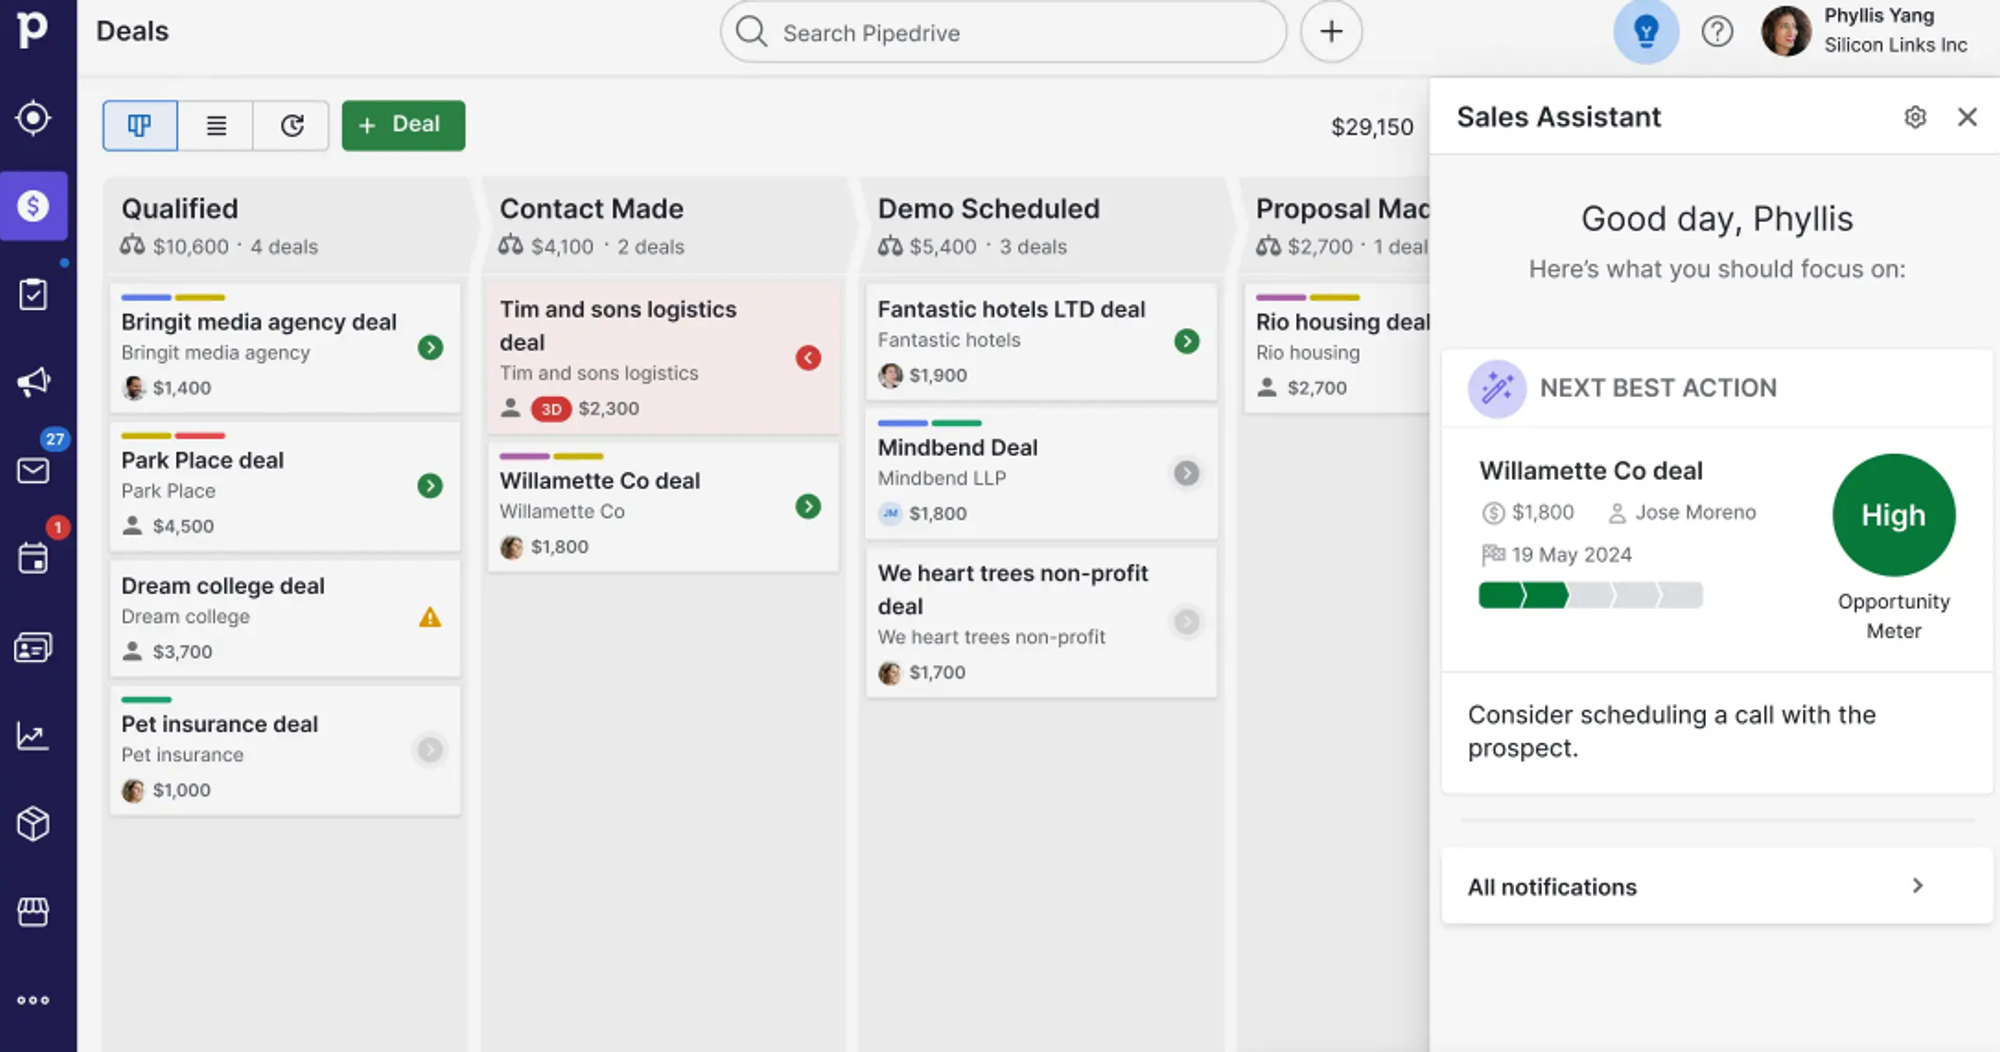Close the Sales Assistant panel
This screenshot has height=1052, width=2000.
point(1967,117)
